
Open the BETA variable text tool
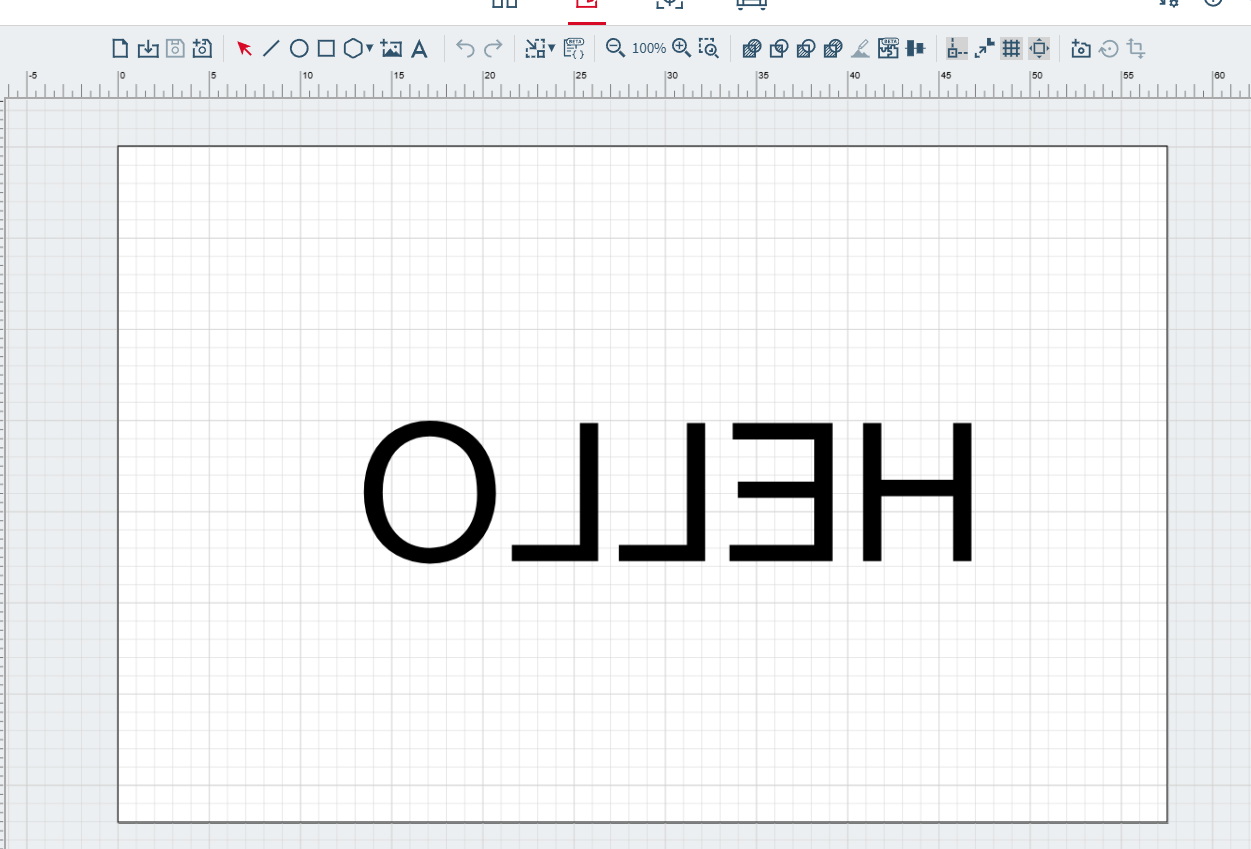[x=574, y=47]
